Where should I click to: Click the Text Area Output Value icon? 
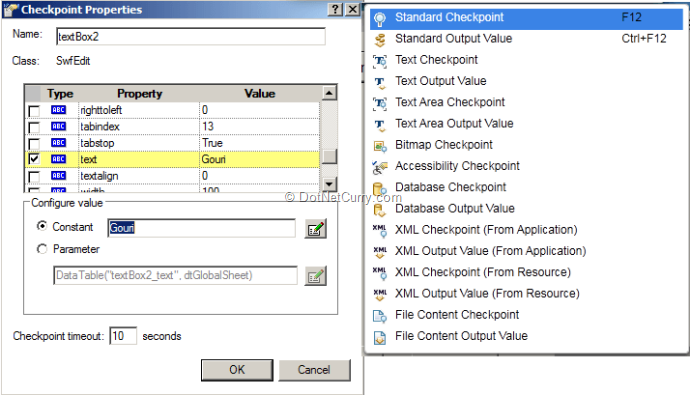tap(379, 125)
